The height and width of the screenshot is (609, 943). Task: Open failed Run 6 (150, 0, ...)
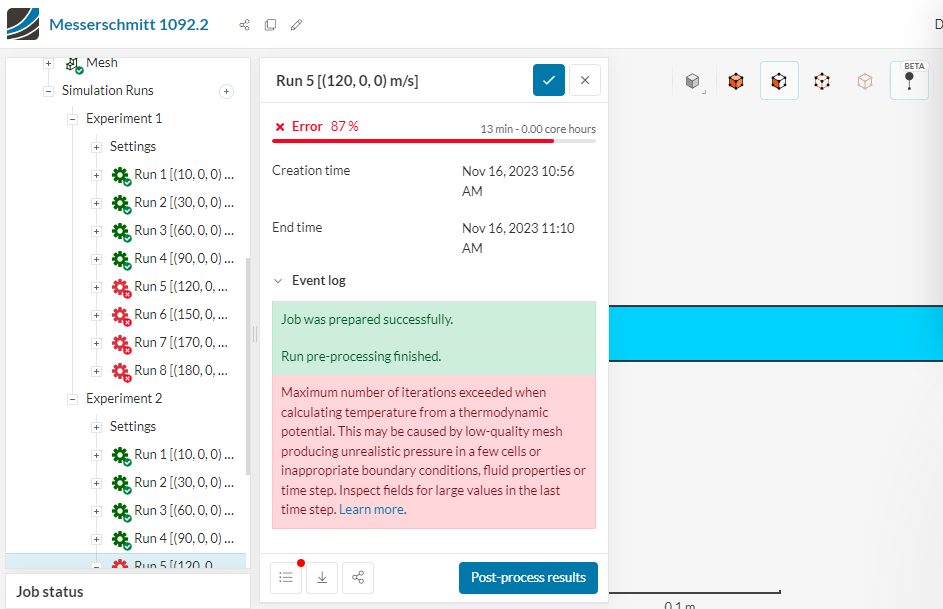[x=181, y=314]
